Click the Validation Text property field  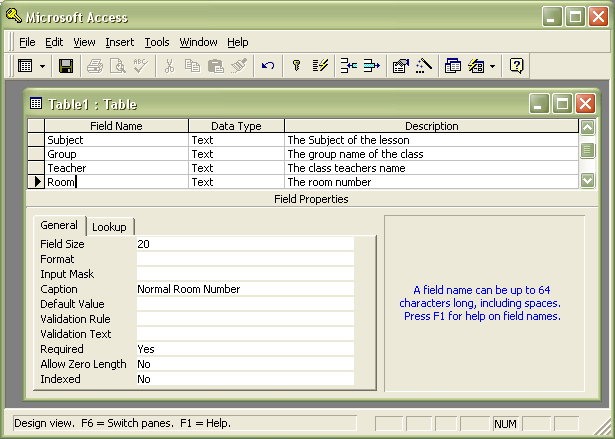tap(245, 334)
